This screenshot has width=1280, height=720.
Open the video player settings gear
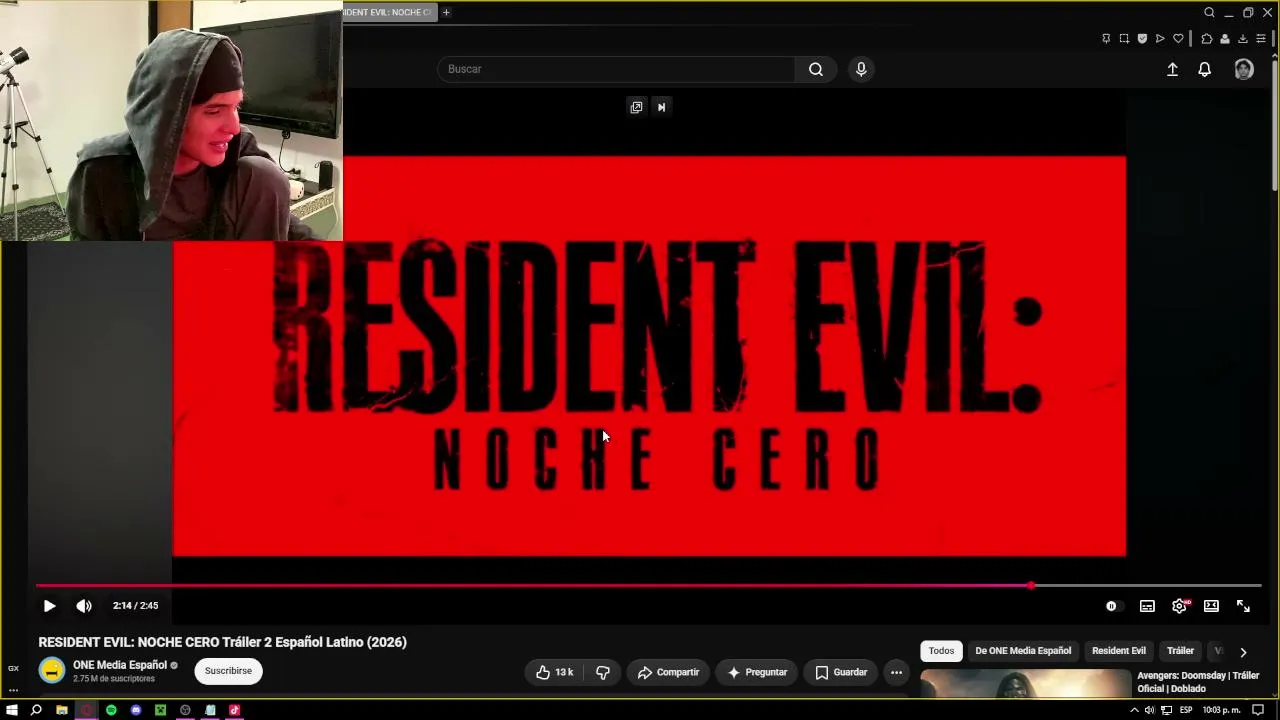click(1180, 606)
